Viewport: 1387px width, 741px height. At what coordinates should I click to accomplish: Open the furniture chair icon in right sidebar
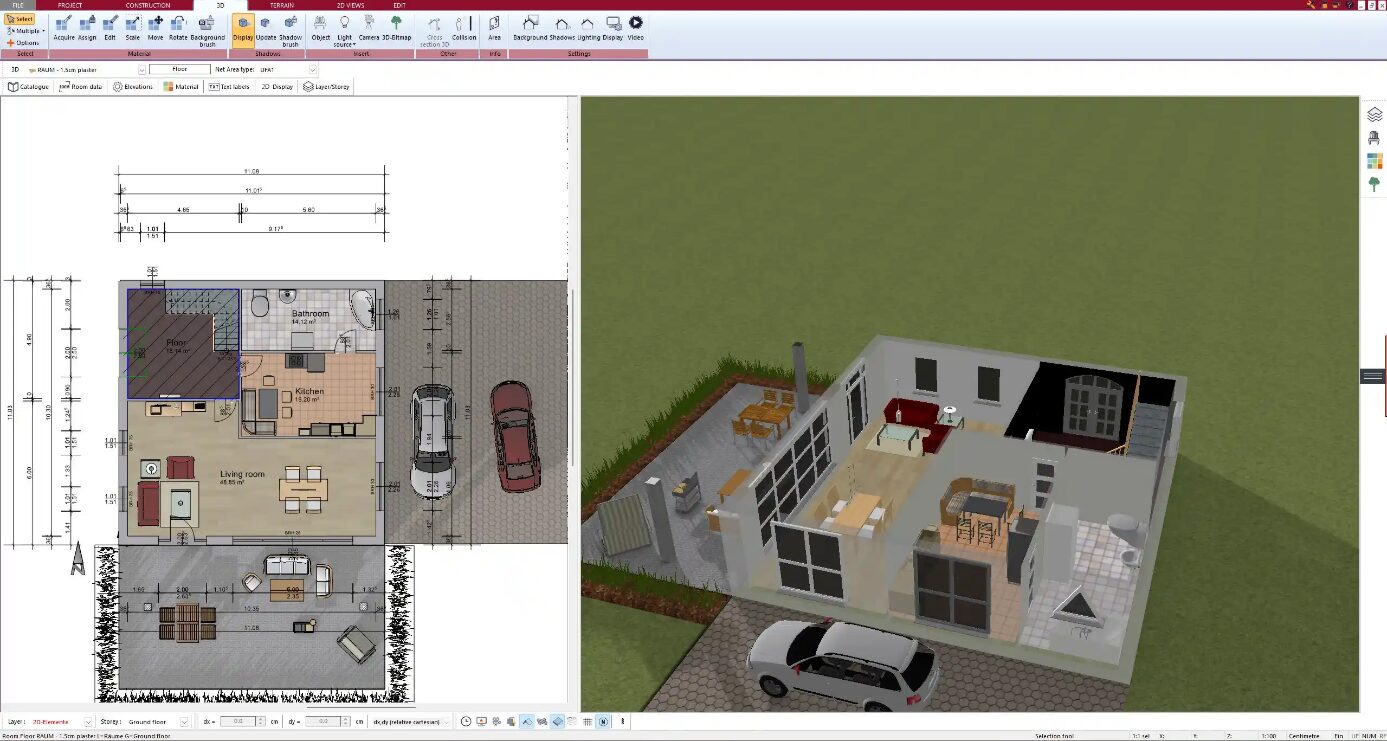click(x=1374, y=138)
